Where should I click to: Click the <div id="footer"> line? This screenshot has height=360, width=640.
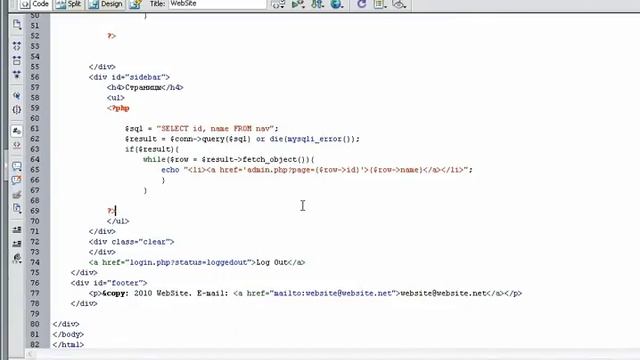pos(109,283)
